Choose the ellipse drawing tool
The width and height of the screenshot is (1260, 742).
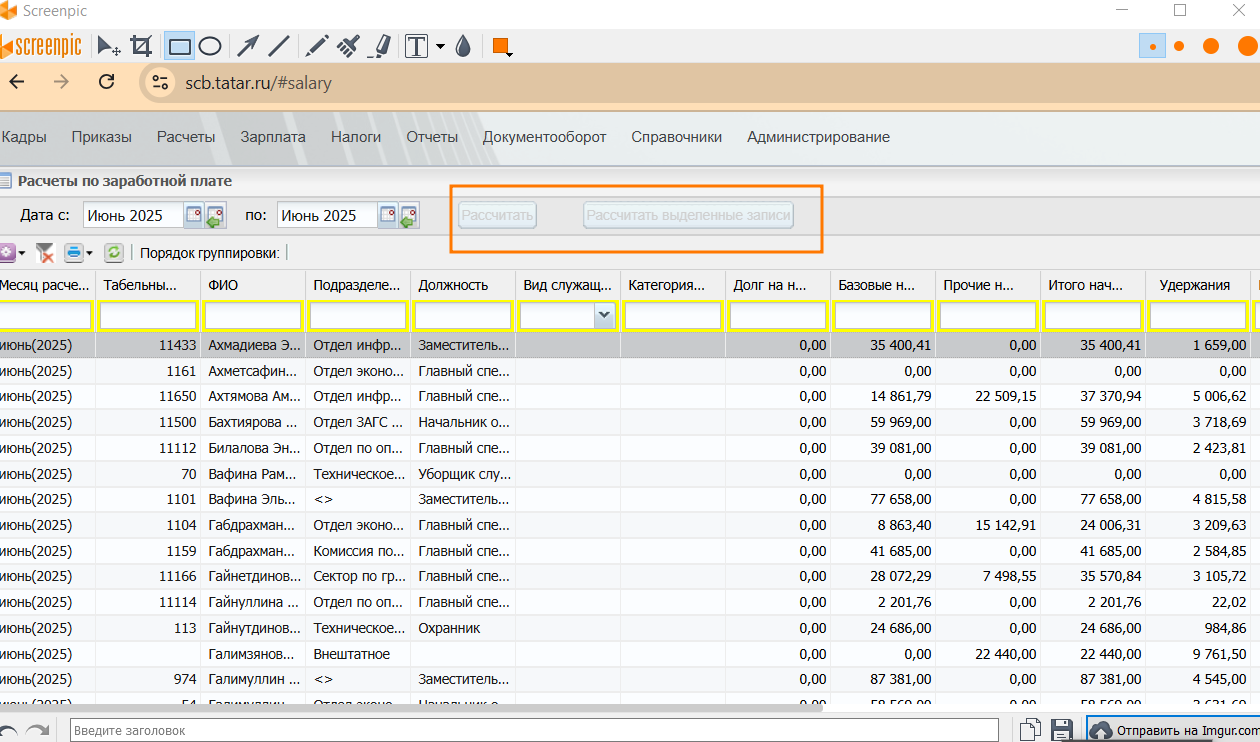coord(209,46)
